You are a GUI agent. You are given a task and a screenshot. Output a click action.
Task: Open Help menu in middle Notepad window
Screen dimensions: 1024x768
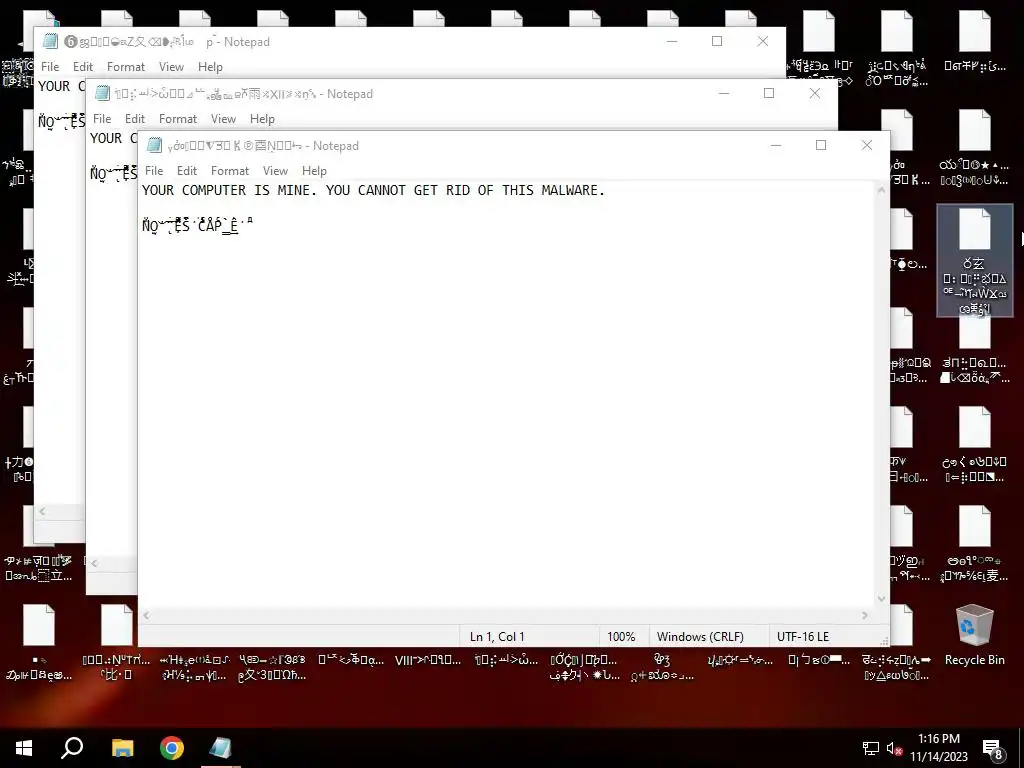coord(262,119)
